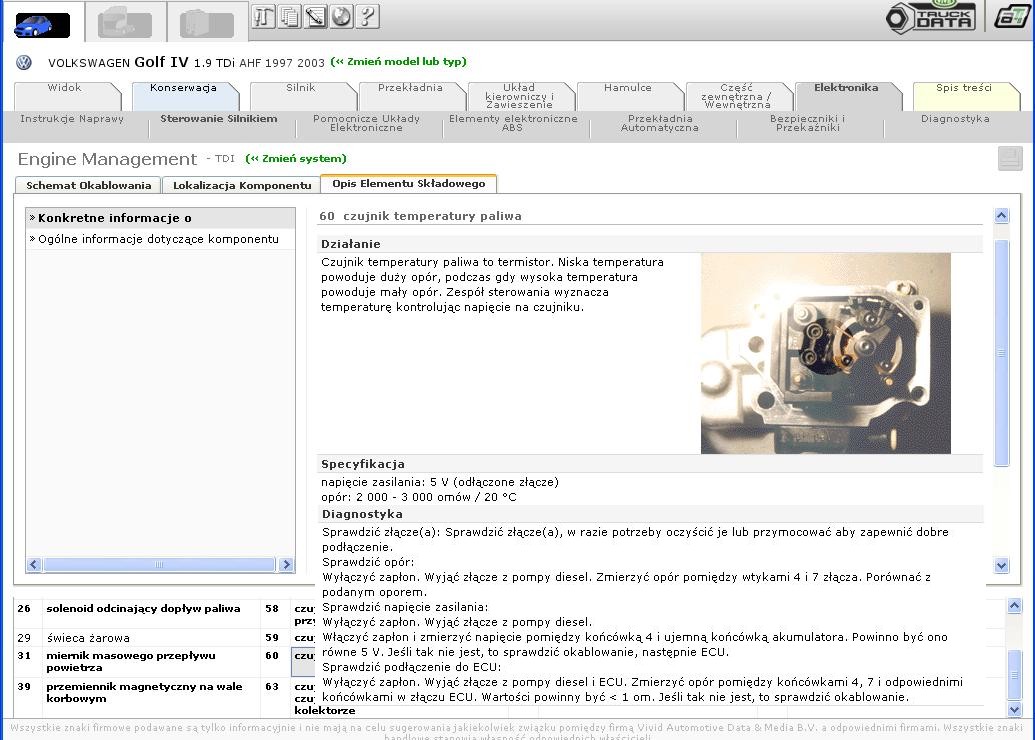Click the print icon beside Engine Management
1035x740 pixels.
(1010, 158)
